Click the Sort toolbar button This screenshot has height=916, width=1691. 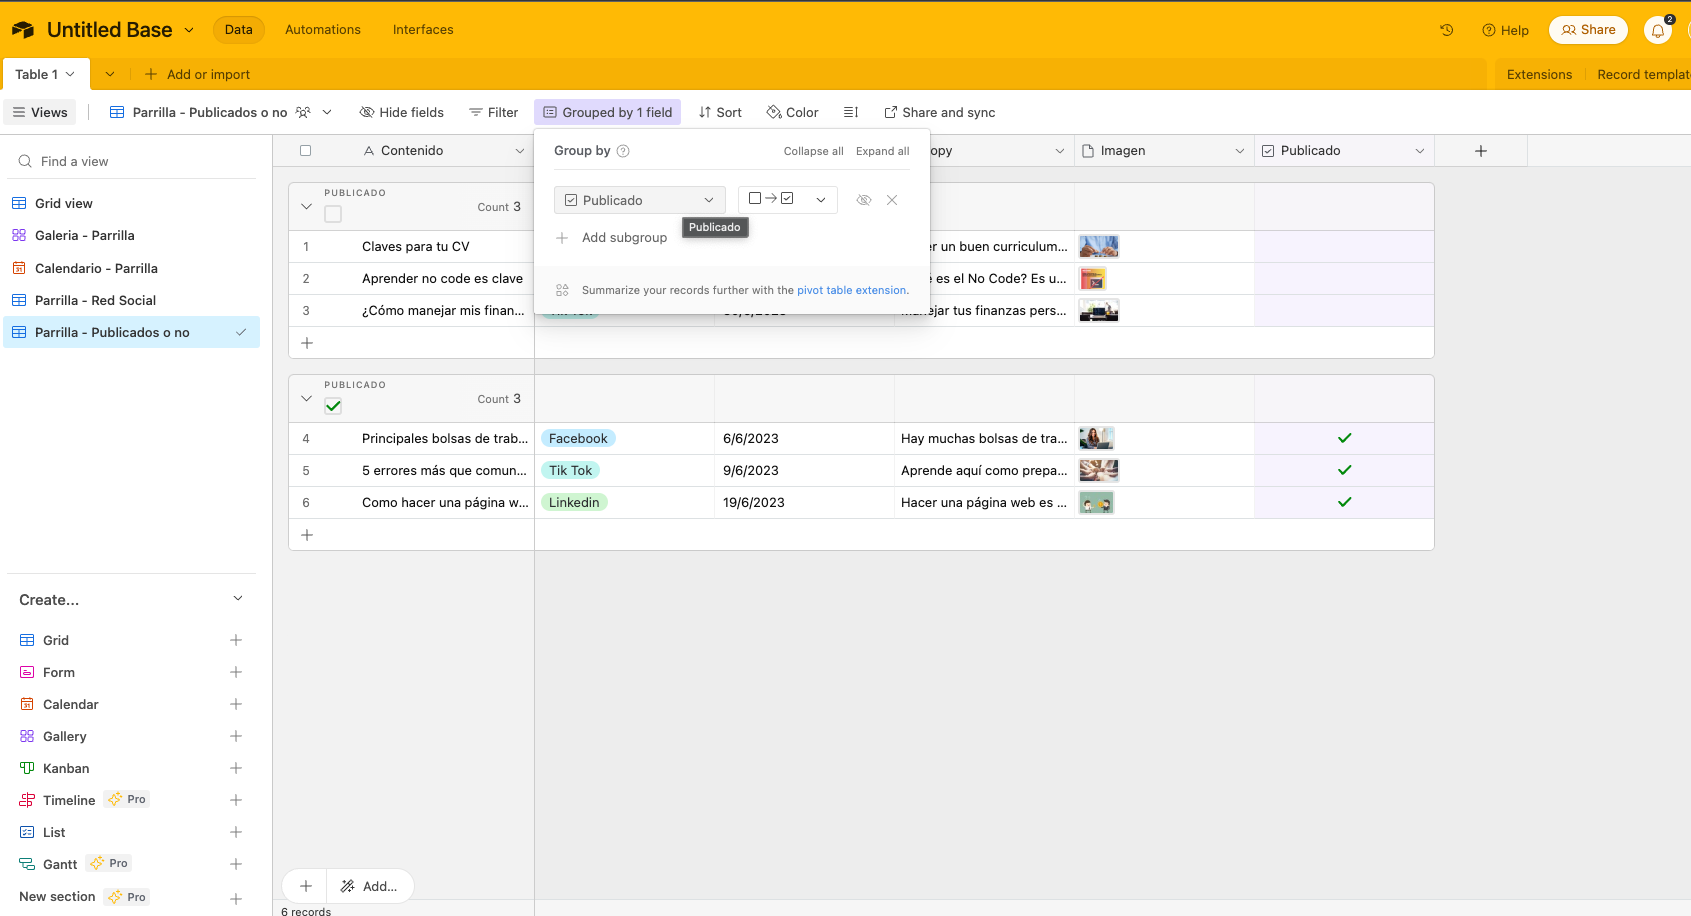(x=720, y=112)
